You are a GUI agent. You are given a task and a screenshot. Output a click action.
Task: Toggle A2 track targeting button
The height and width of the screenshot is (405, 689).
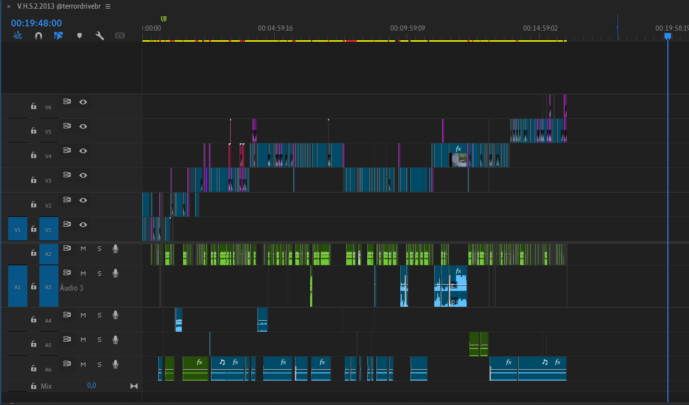(x=49, y=254)
